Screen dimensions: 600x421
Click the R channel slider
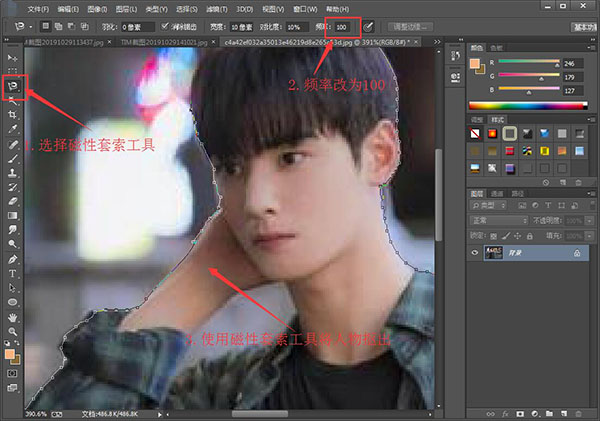[x=529, y=62]
